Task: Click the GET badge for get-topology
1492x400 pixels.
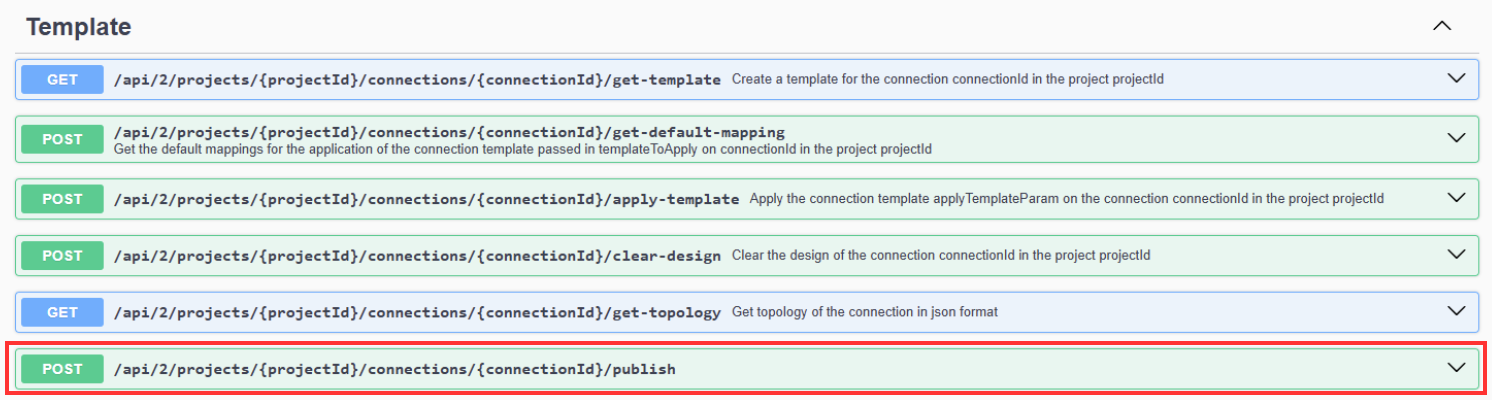Action: 62,313
